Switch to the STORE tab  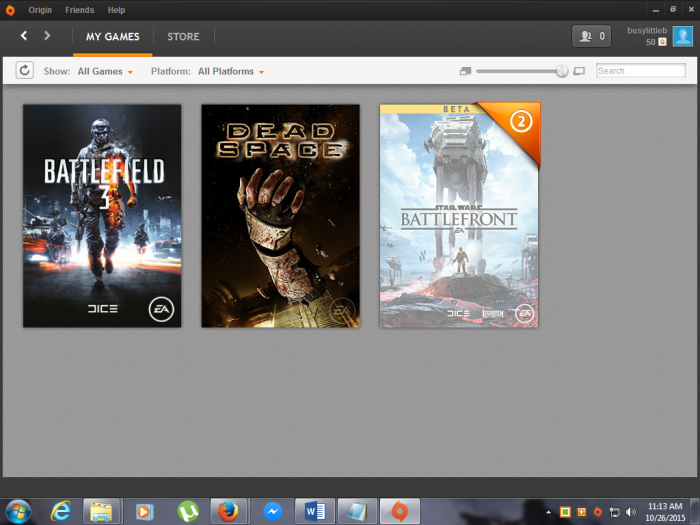[183, 37]
